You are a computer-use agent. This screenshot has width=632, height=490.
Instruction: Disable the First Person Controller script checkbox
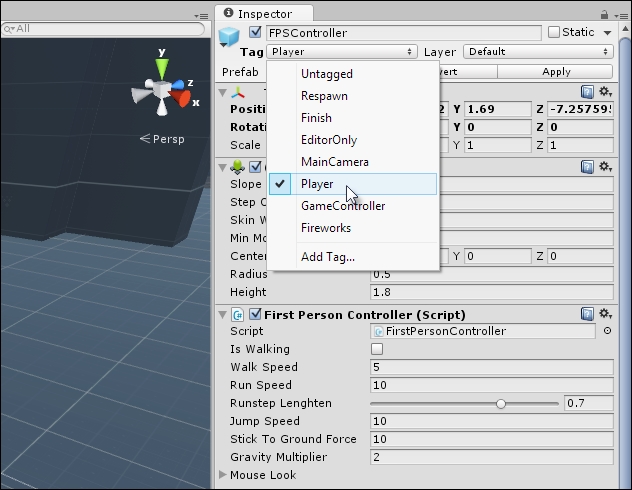(255, 314)
